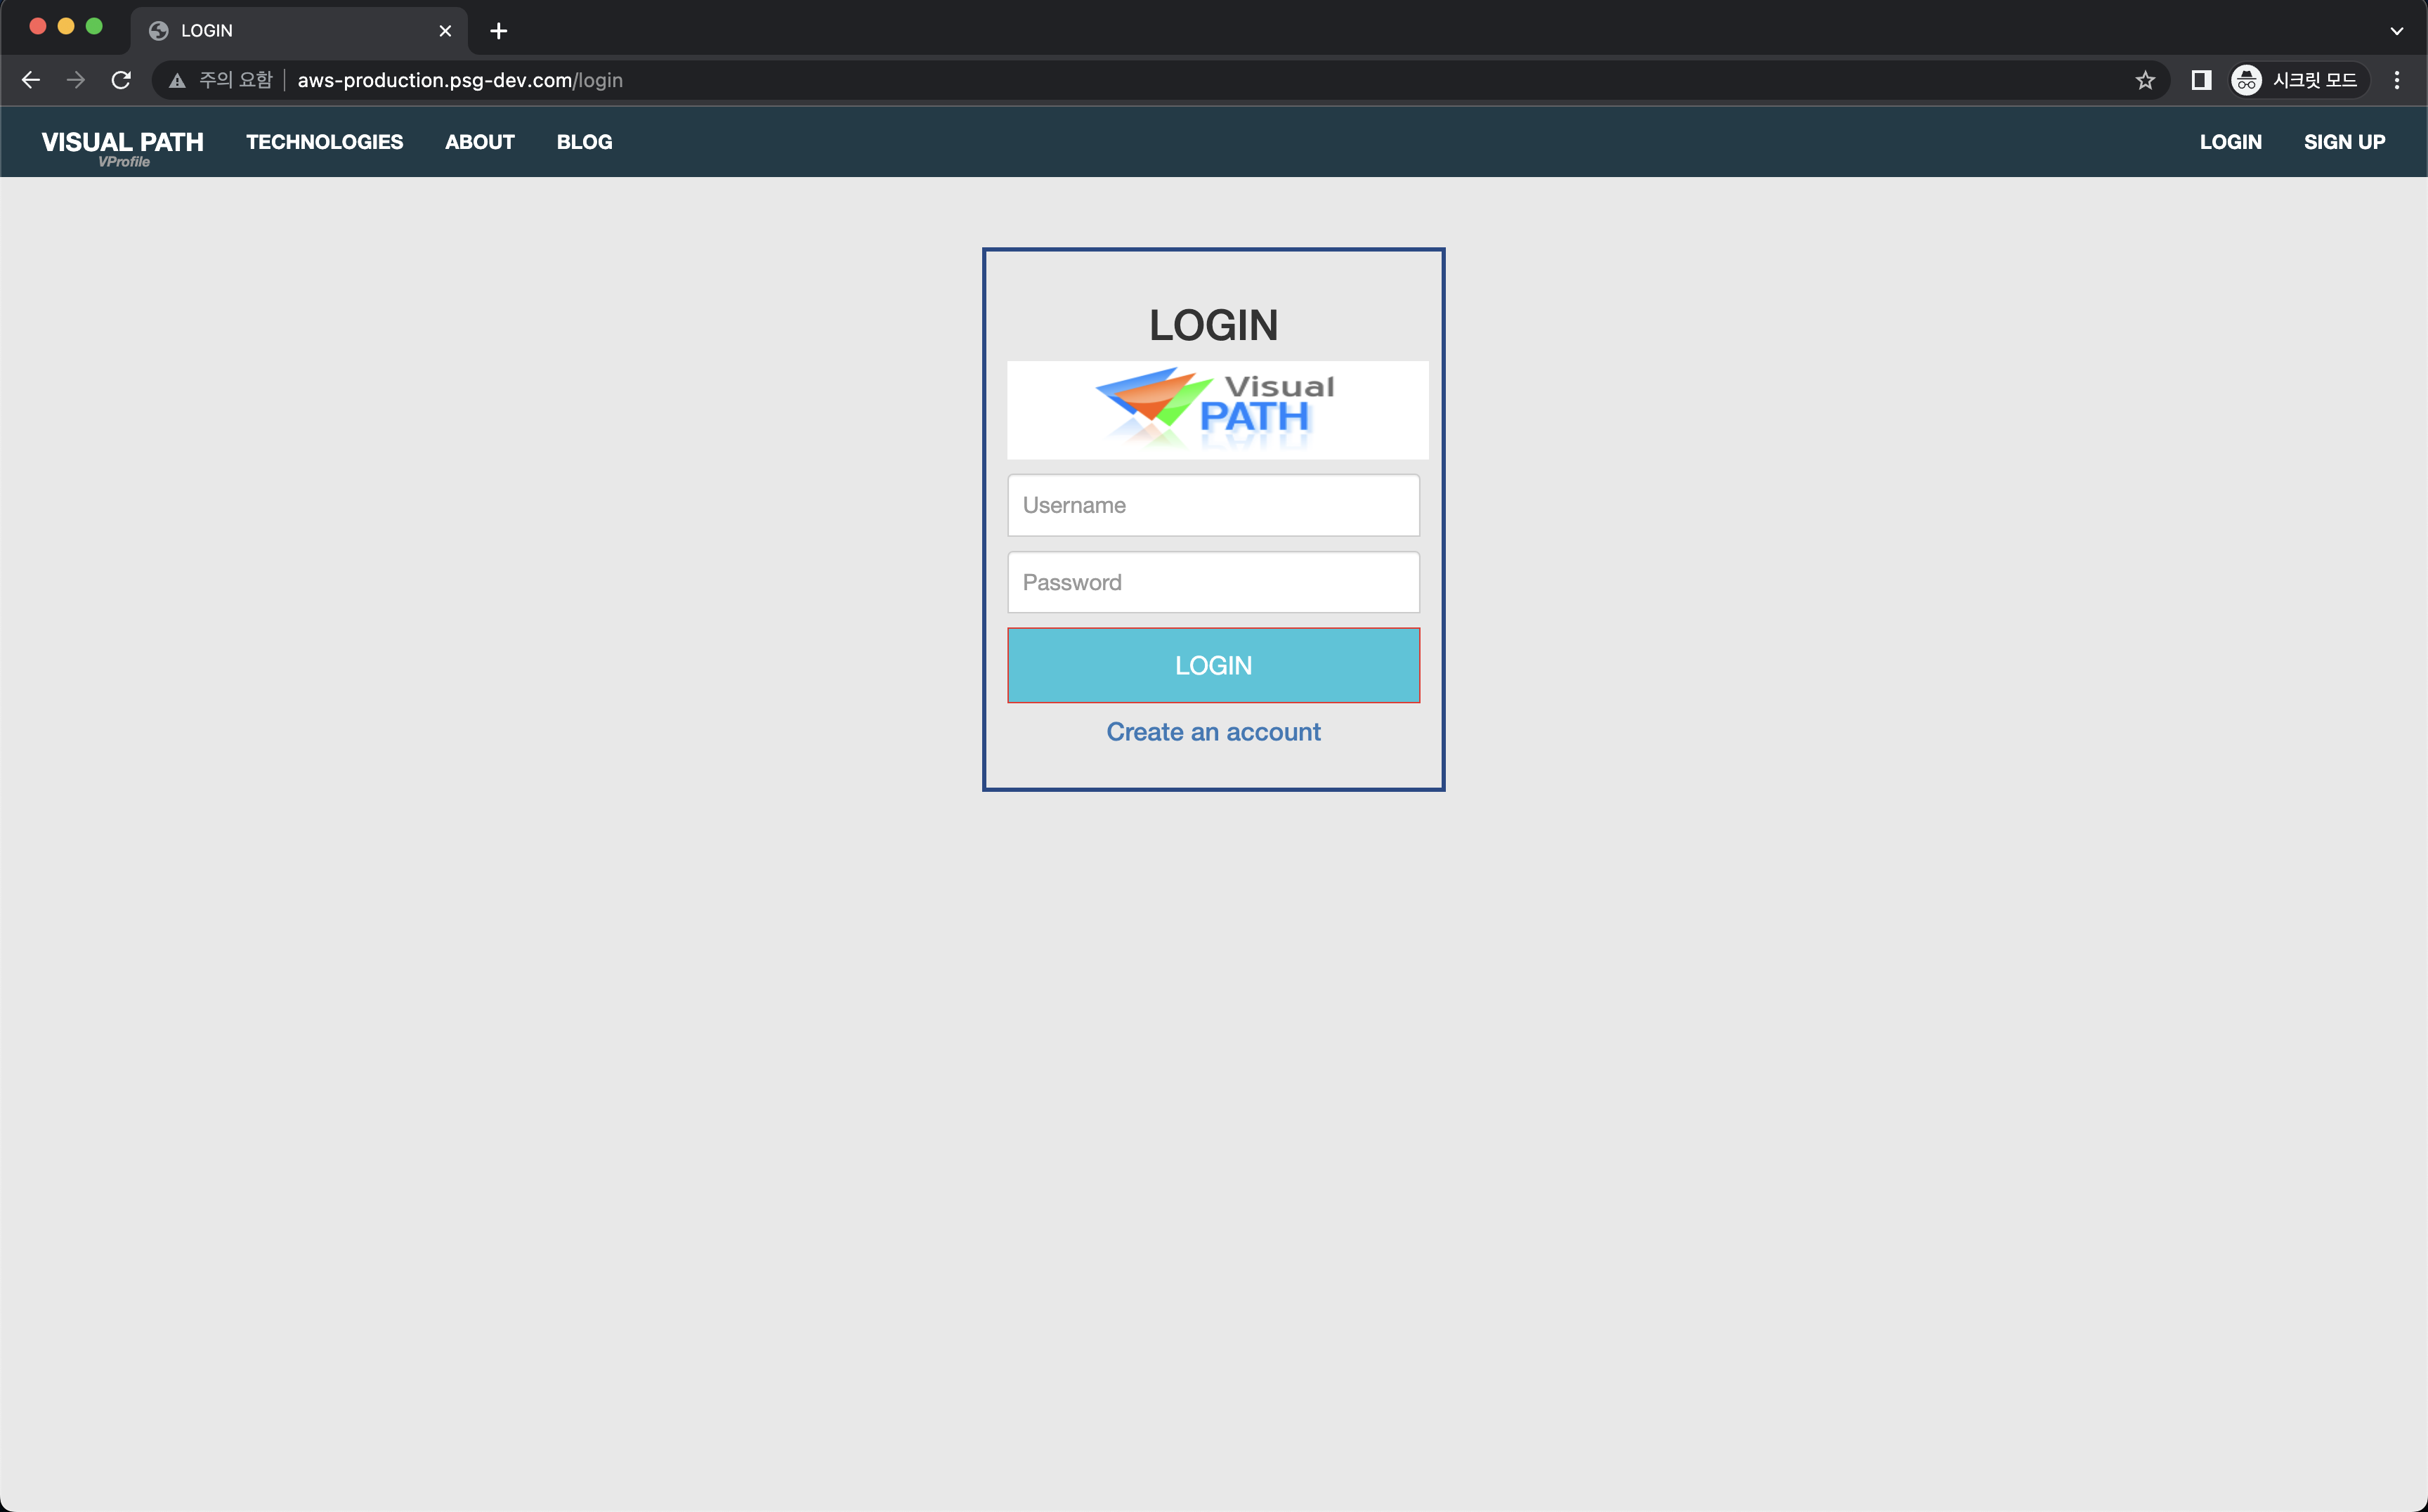Open the TECHNOLOGIES nav menu item

pos(324,142)
